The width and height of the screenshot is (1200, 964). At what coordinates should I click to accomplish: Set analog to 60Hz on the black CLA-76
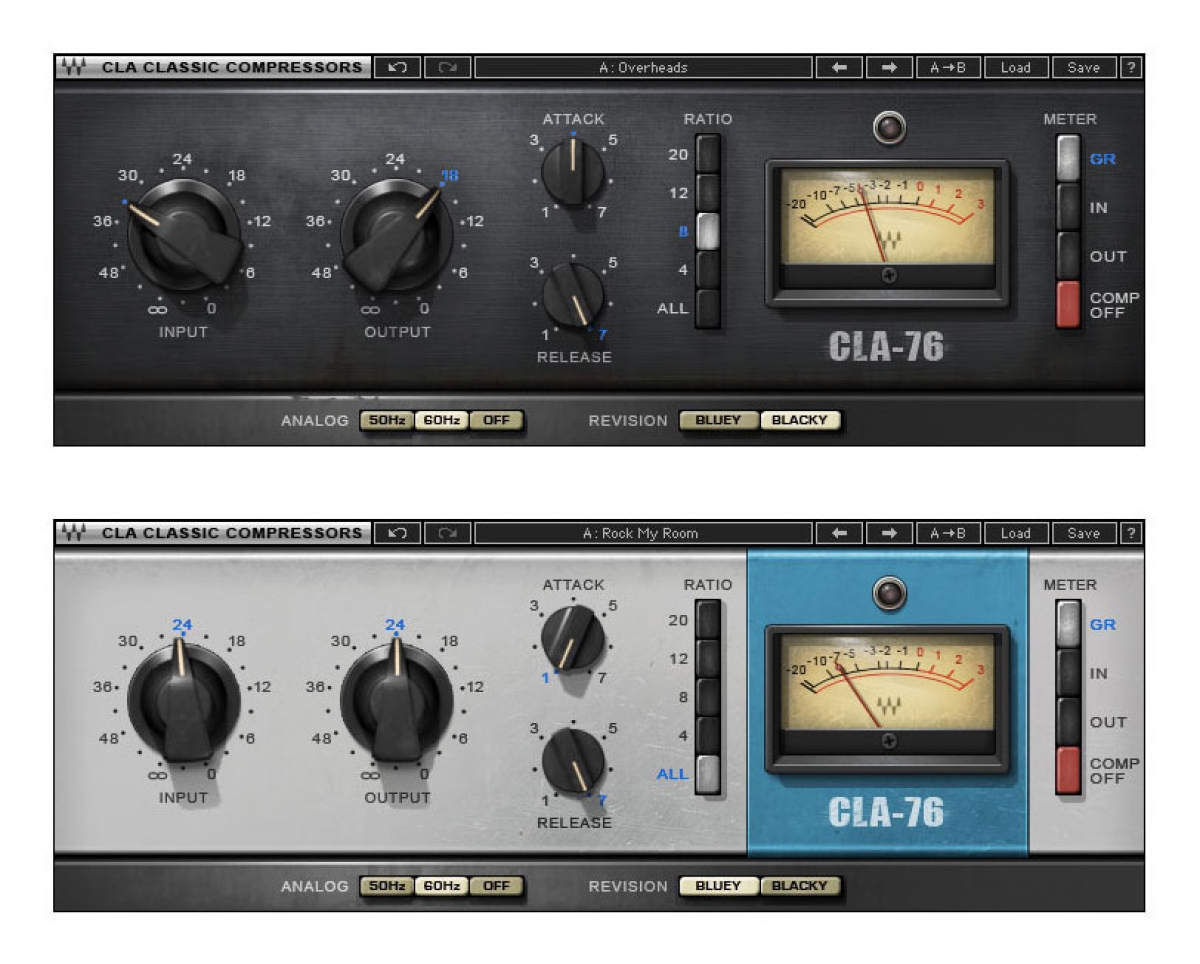(x=441, y=421)
